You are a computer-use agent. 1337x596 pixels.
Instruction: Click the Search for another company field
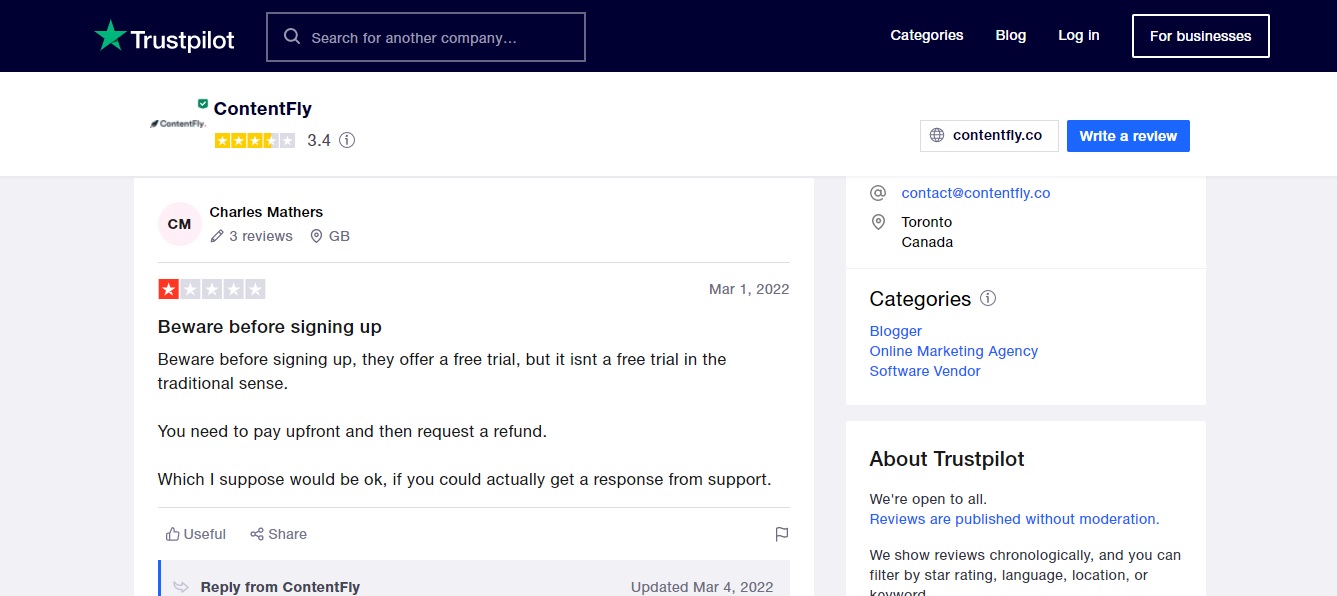(x=426, y=37)
